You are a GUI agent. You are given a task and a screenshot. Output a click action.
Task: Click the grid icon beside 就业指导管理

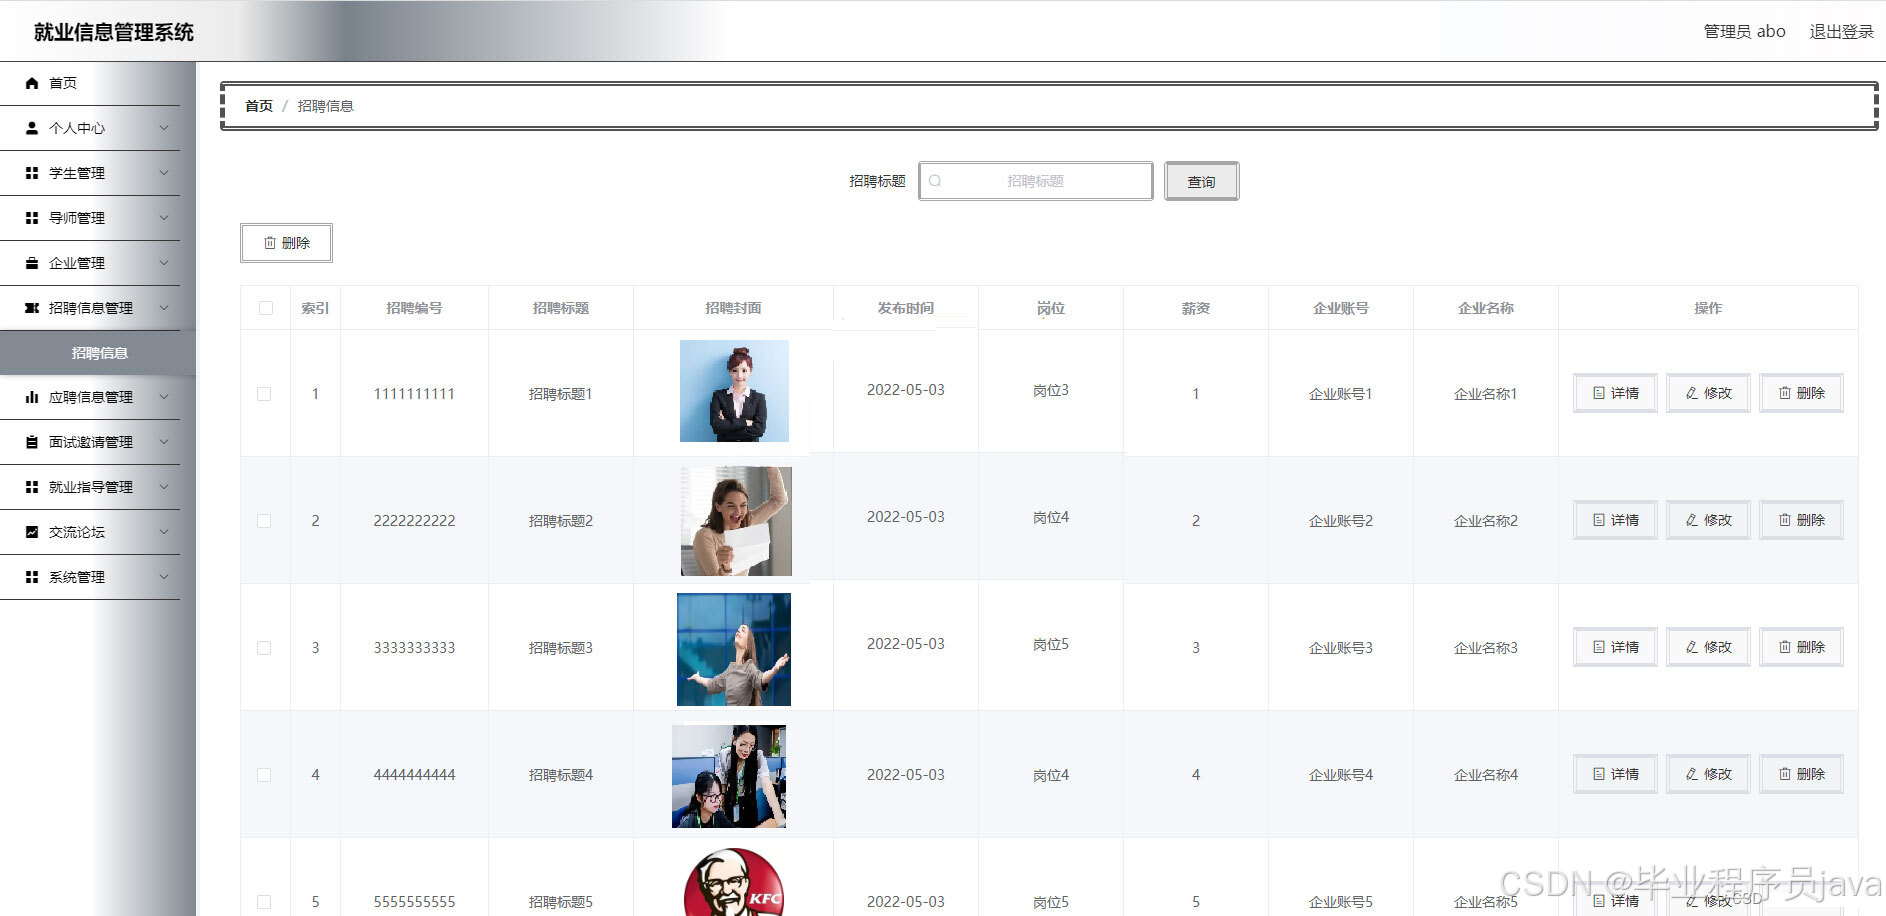32,487
